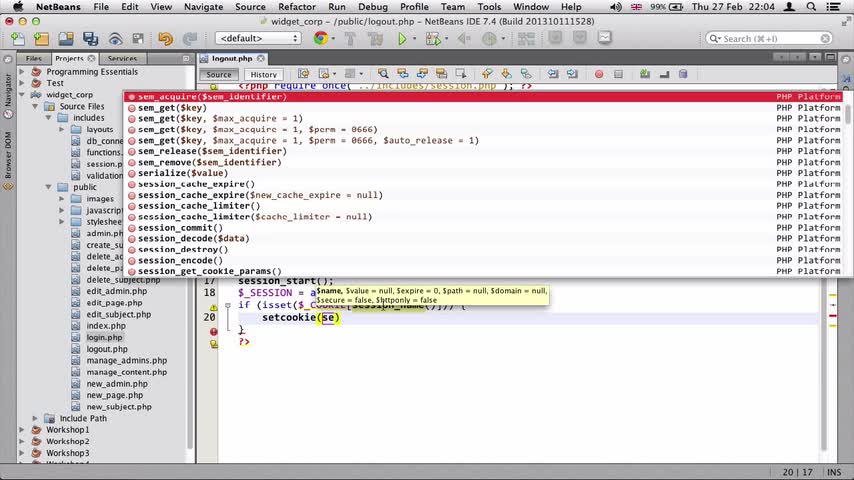Click the Build Project hammer icon

[350, 39]
